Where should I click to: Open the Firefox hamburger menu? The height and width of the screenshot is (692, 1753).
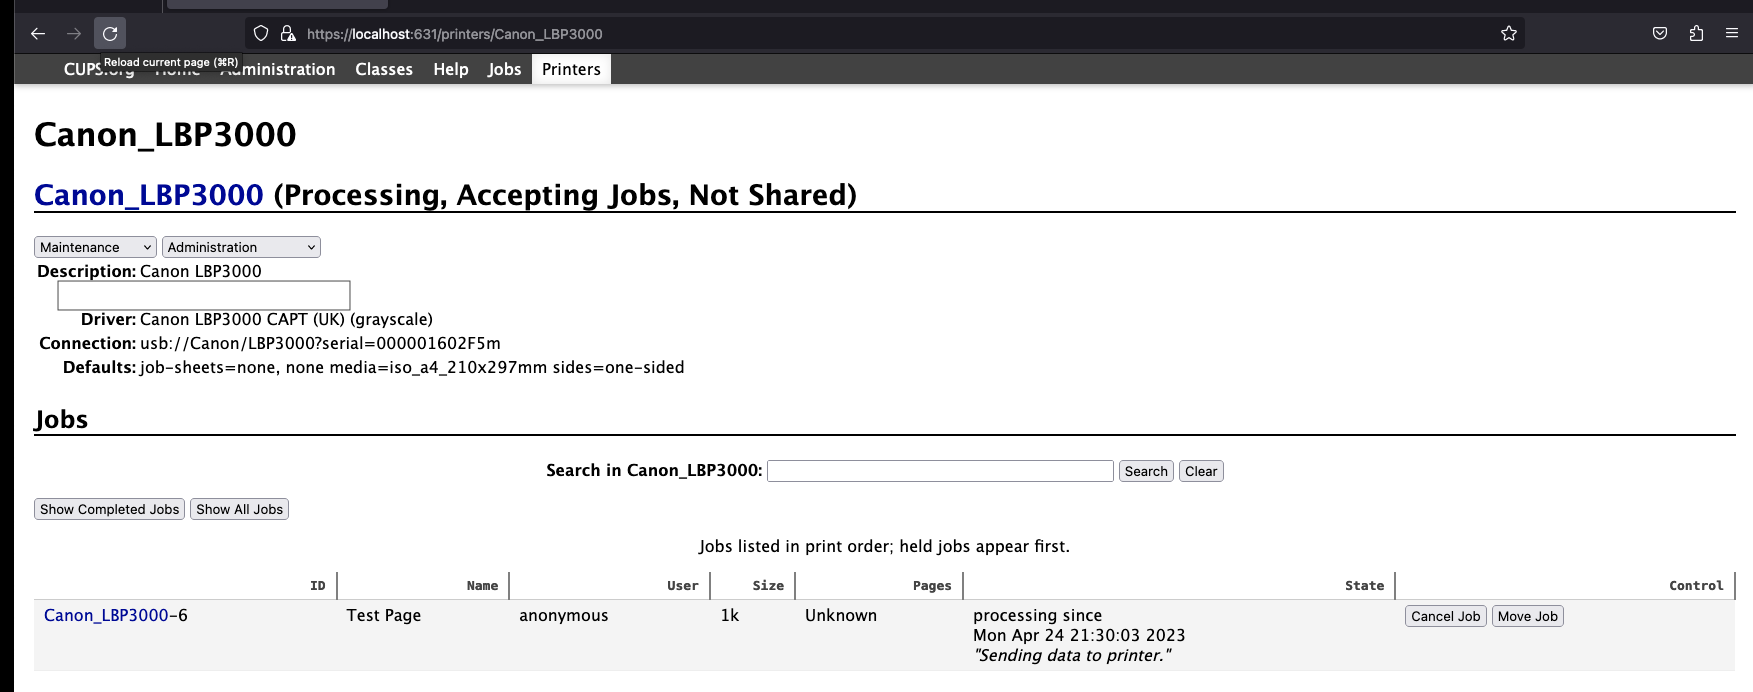1732,34
